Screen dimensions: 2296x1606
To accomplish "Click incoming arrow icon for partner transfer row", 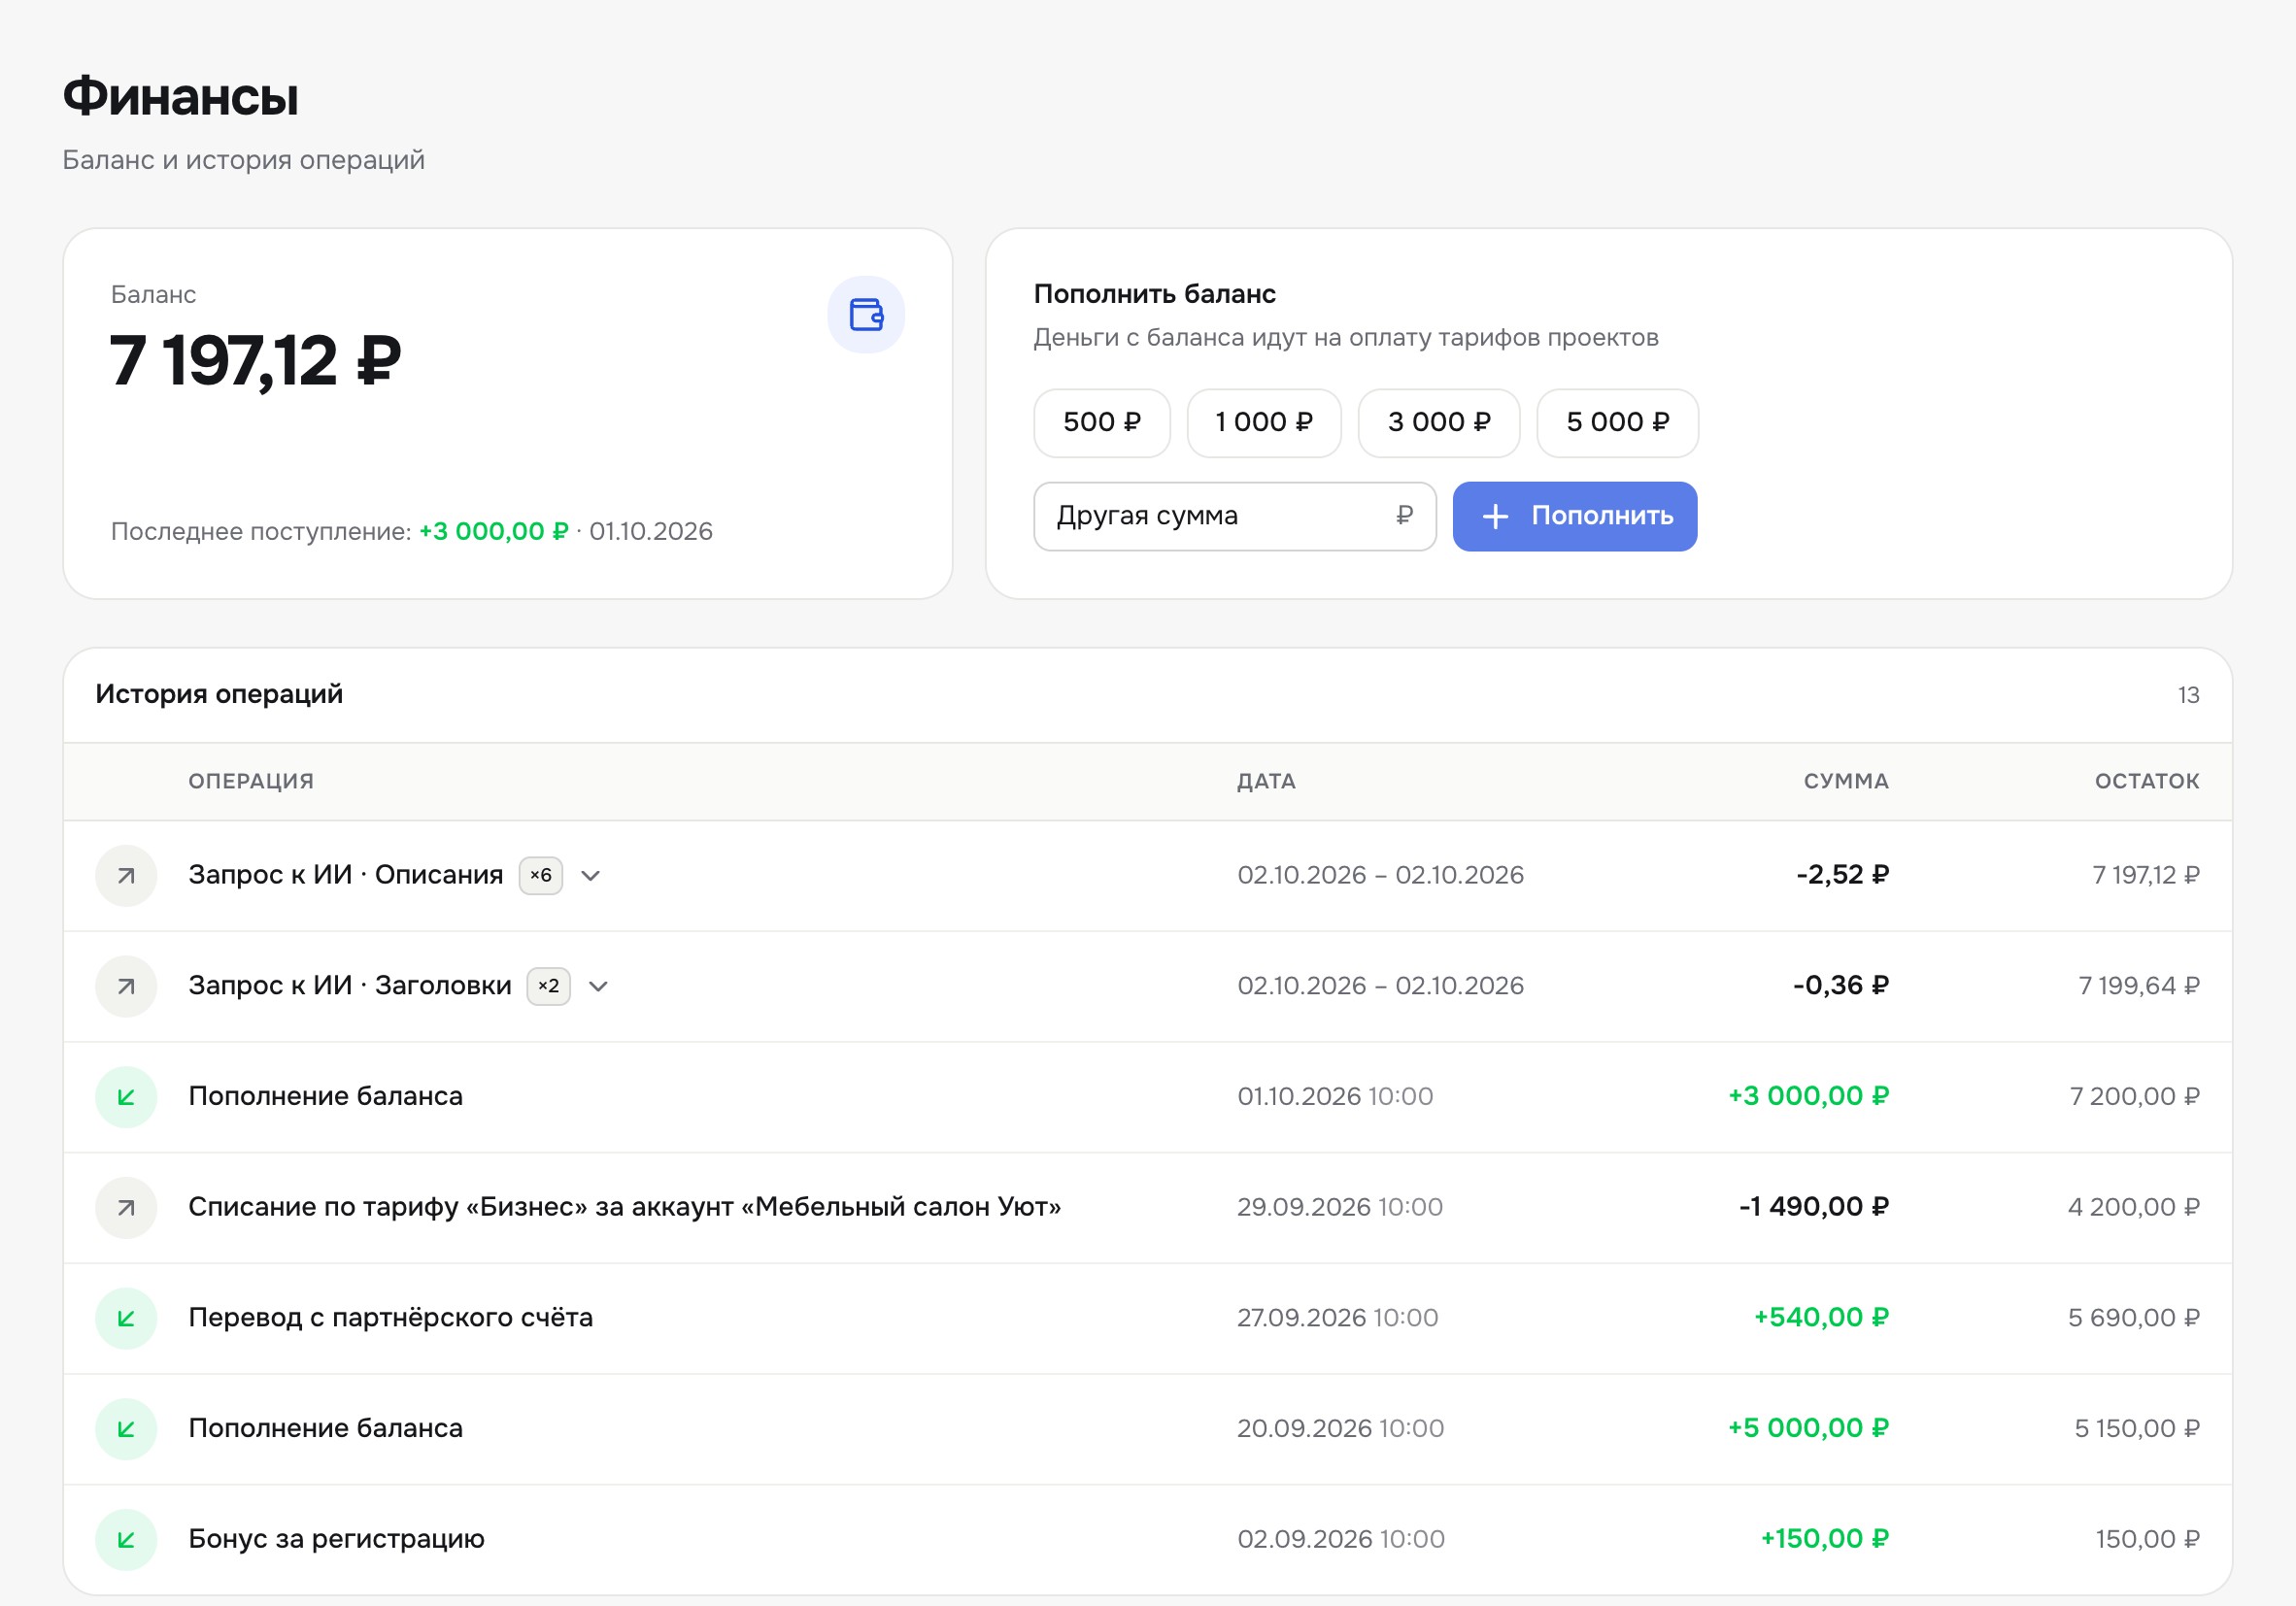I will 126,1319.
